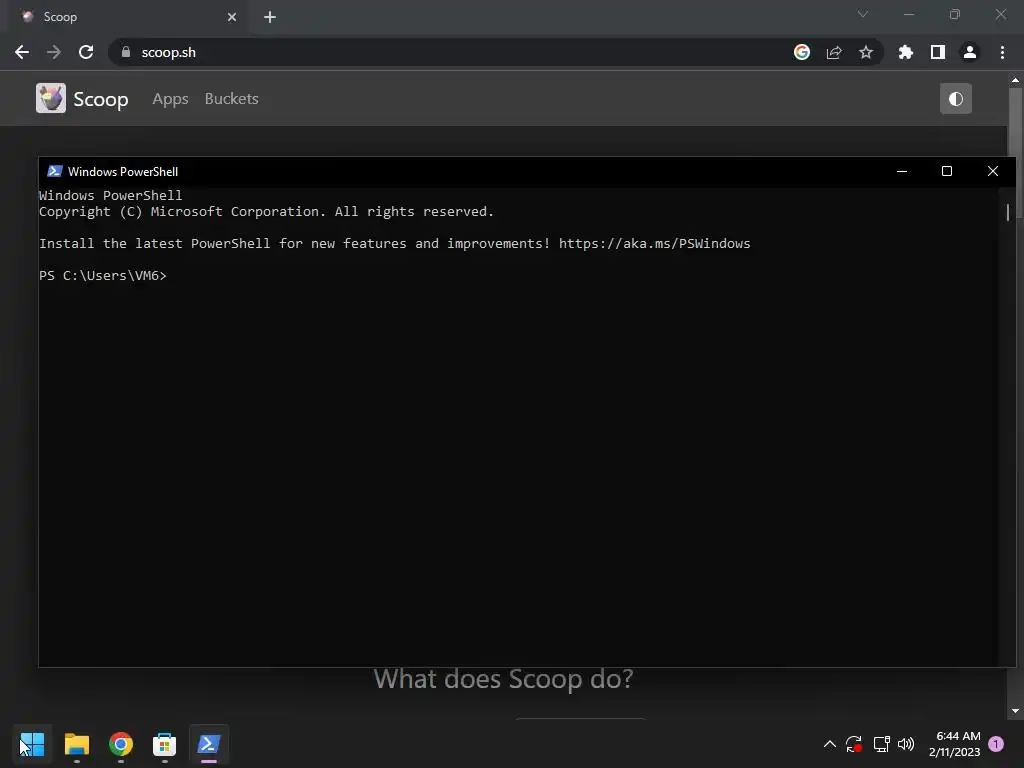
Task: Click the PowerShell title bar icon
Action: [55, 171]
